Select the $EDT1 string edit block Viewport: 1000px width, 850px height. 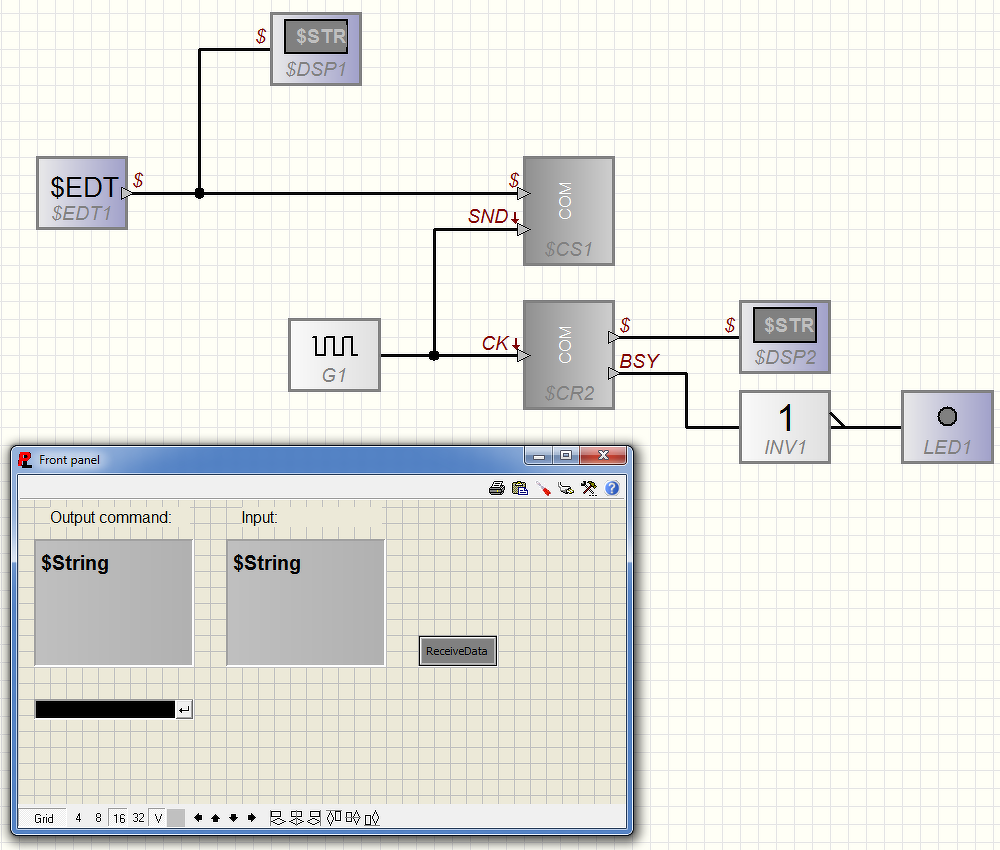coord(82,193)
